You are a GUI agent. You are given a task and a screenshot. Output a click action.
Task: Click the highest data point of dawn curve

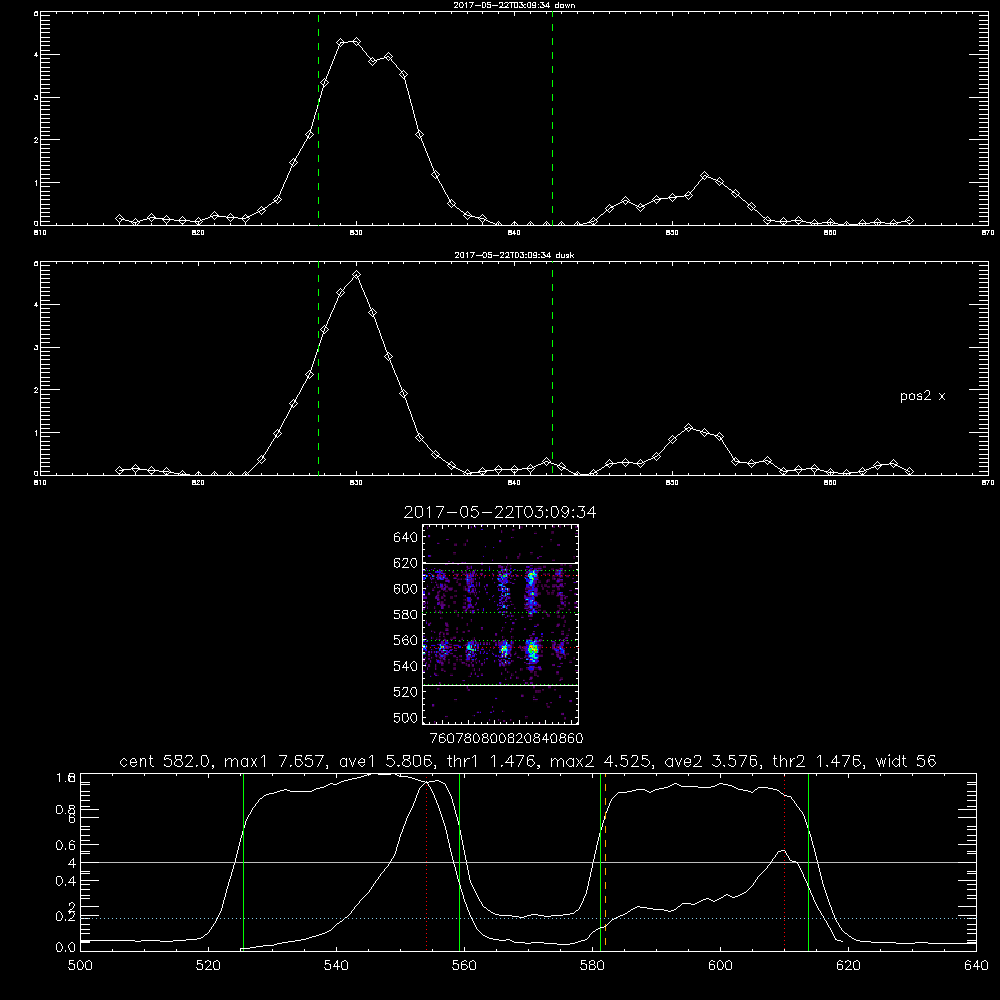click(357, 41)
